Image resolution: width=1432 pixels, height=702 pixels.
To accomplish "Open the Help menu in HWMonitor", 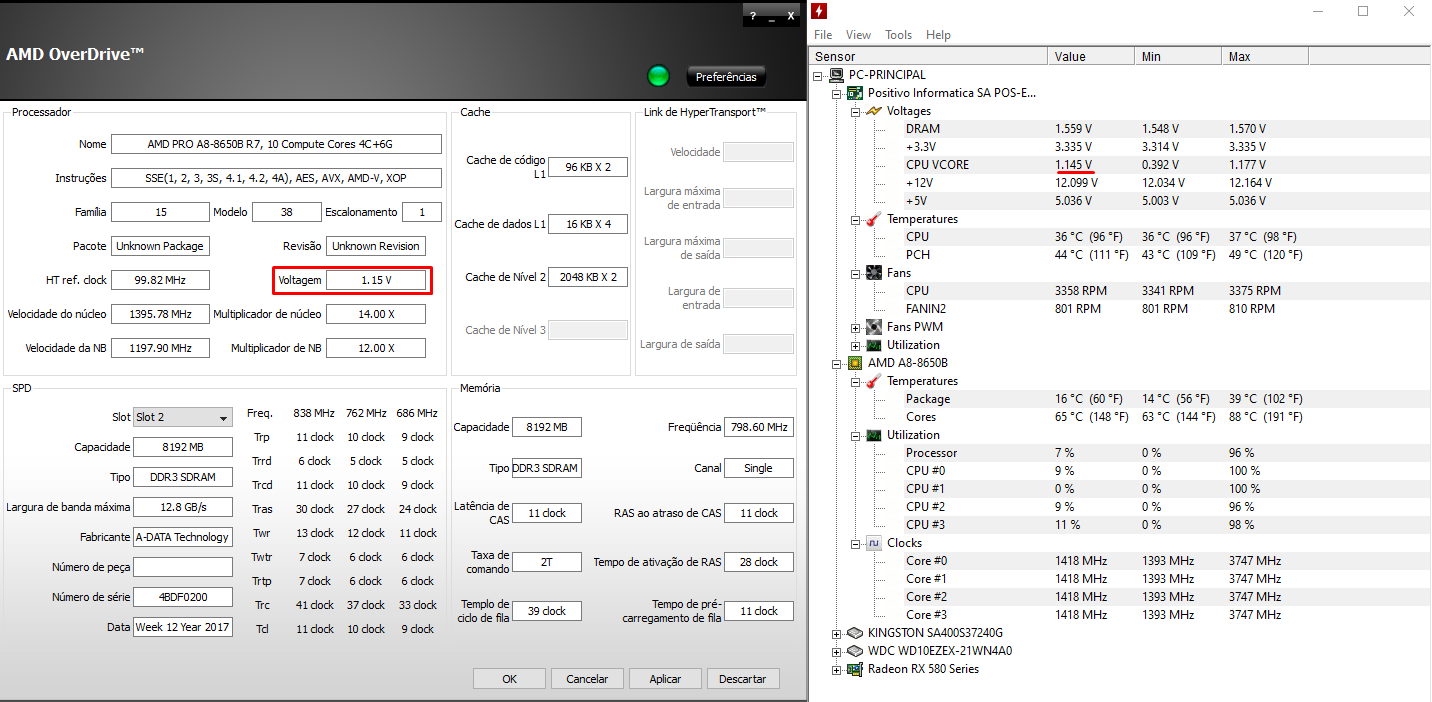I will point(938,35).
